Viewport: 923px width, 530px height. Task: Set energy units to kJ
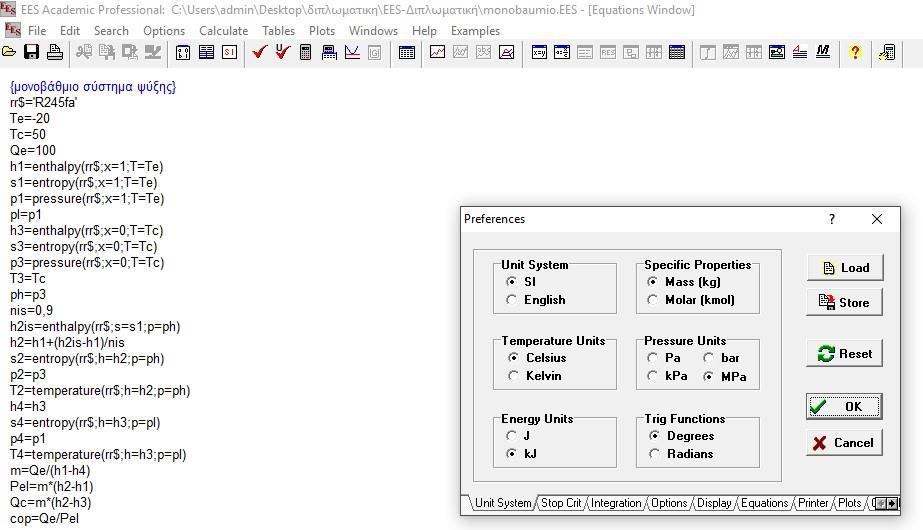tap(521, 453)
